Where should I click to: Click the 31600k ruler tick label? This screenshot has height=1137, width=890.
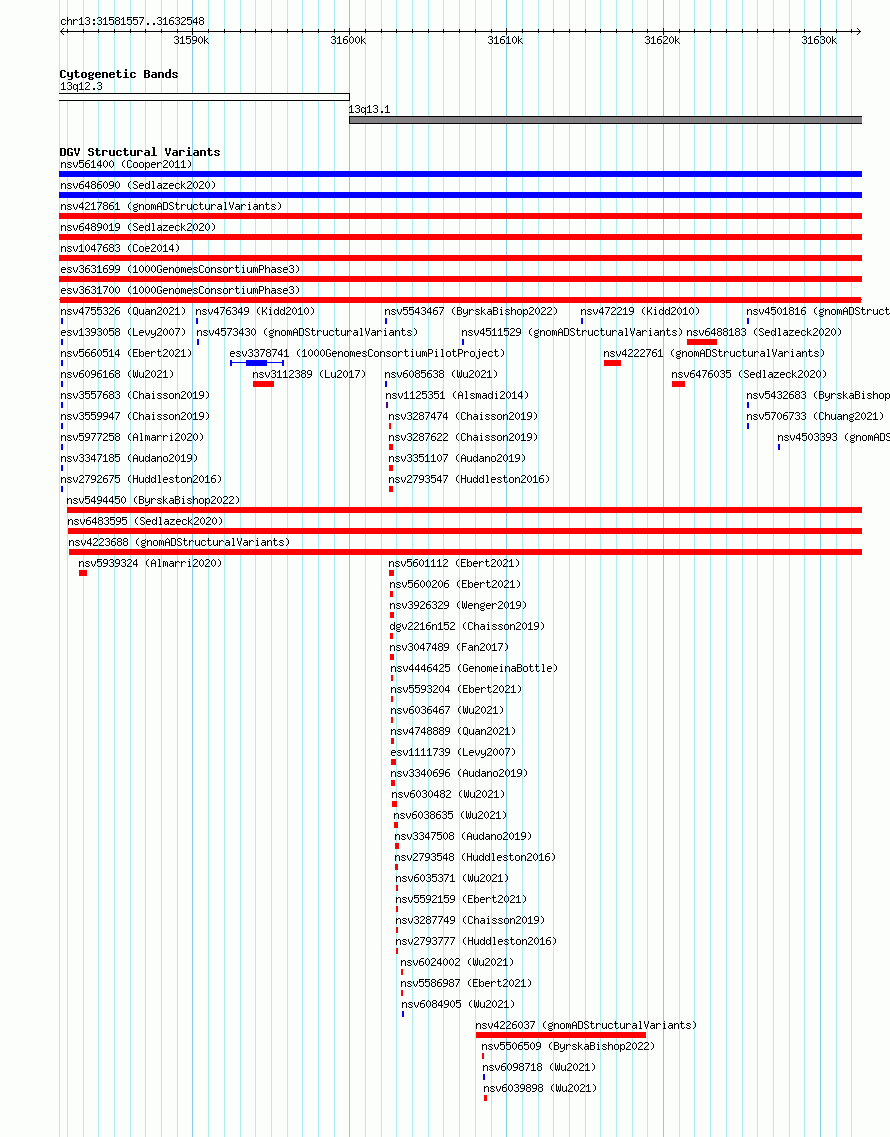[x=348, y=41]
